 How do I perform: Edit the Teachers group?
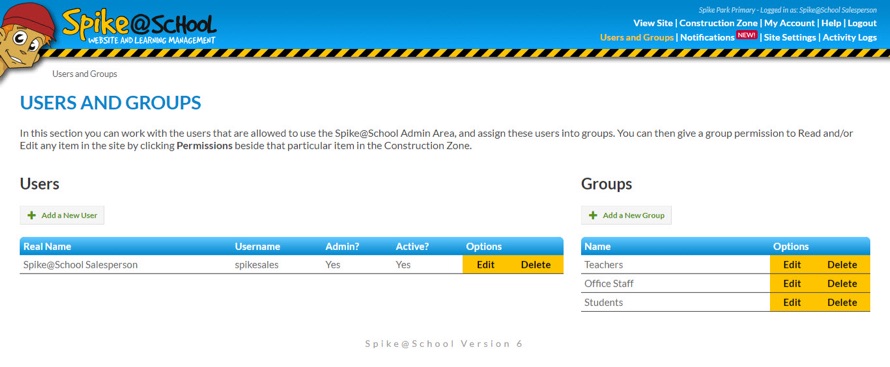coord(792,265)
